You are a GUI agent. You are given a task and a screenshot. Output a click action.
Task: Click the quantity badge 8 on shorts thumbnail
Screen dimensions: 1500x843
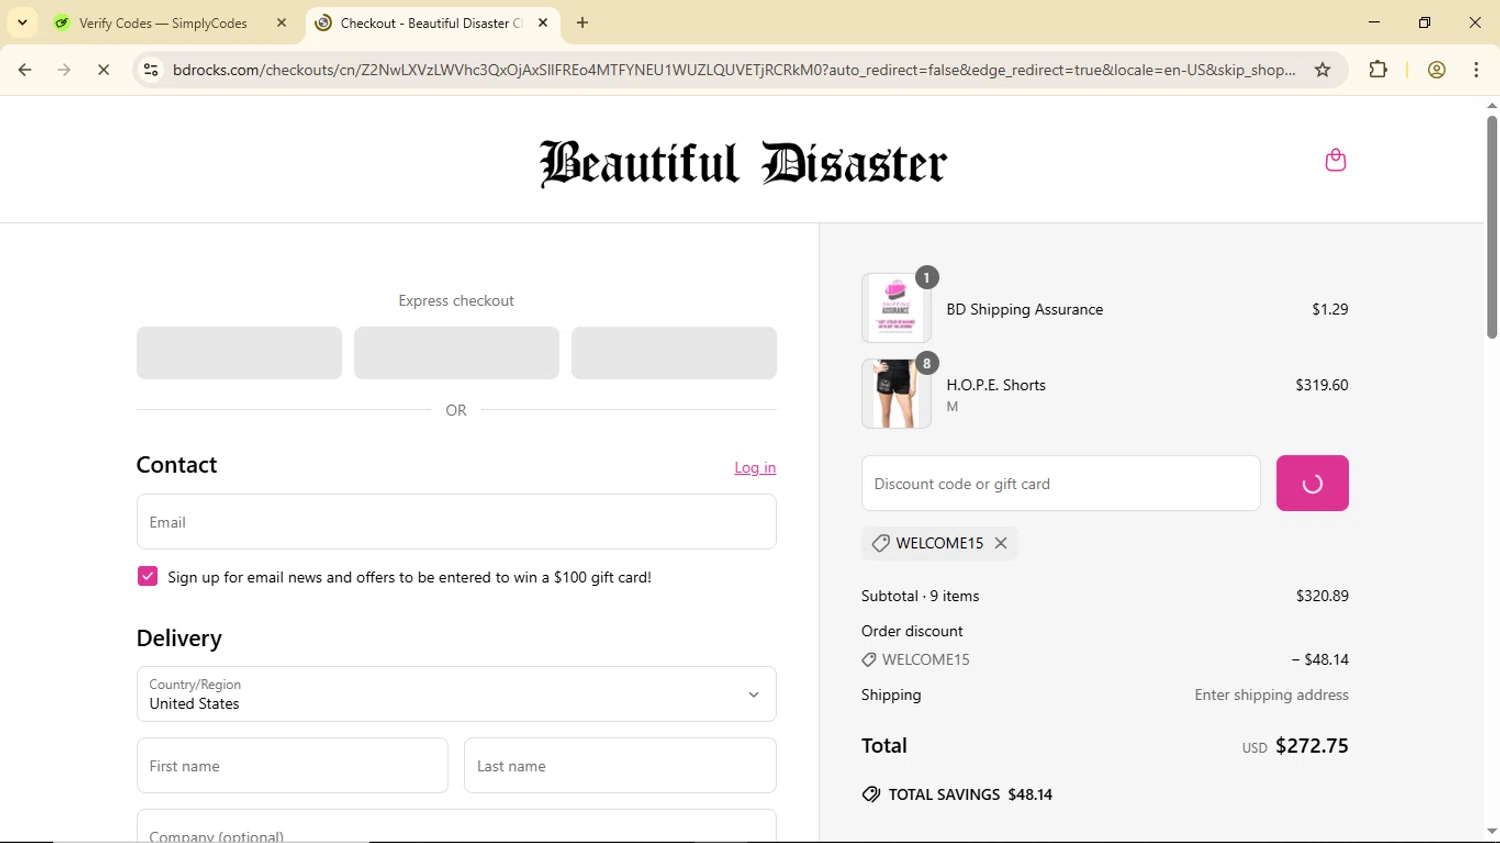(927, 363)
